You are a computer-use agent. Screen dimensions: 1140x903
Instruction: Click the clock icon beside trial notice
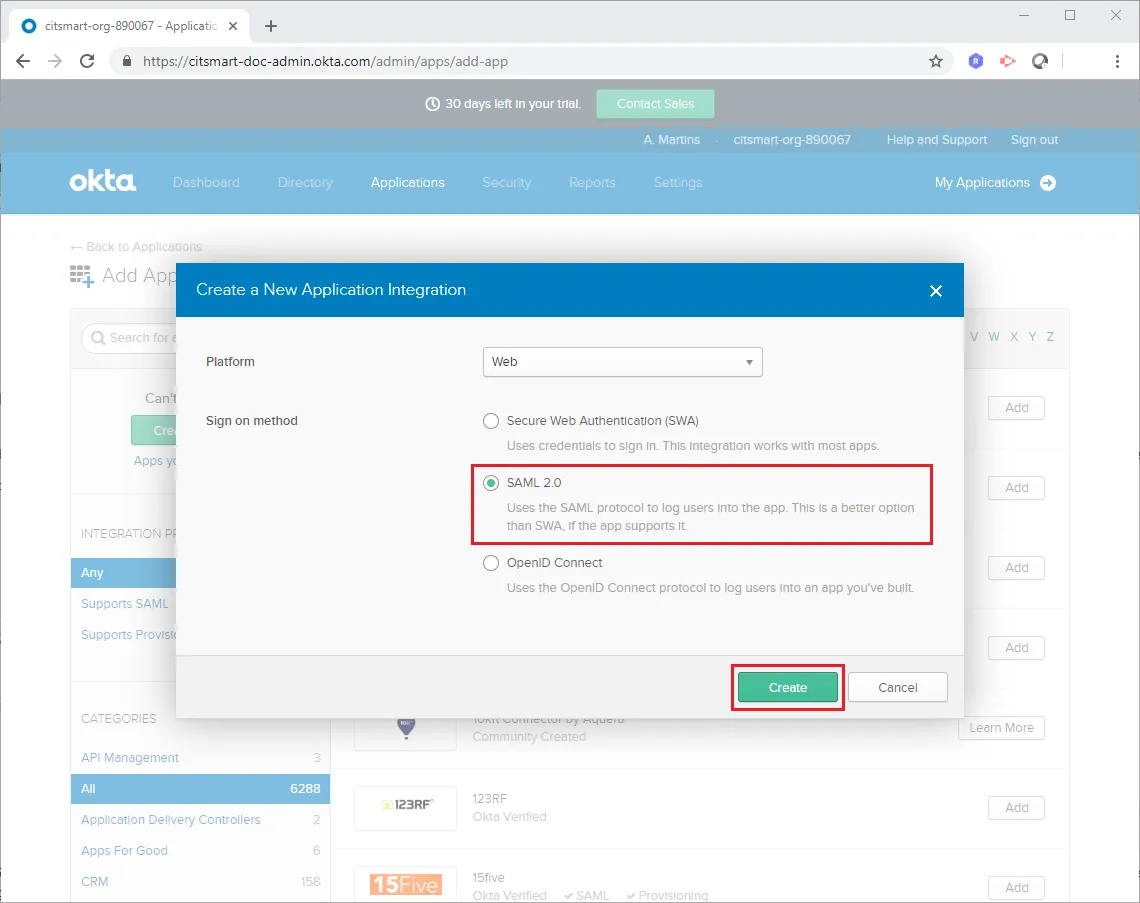pos(432,104)
